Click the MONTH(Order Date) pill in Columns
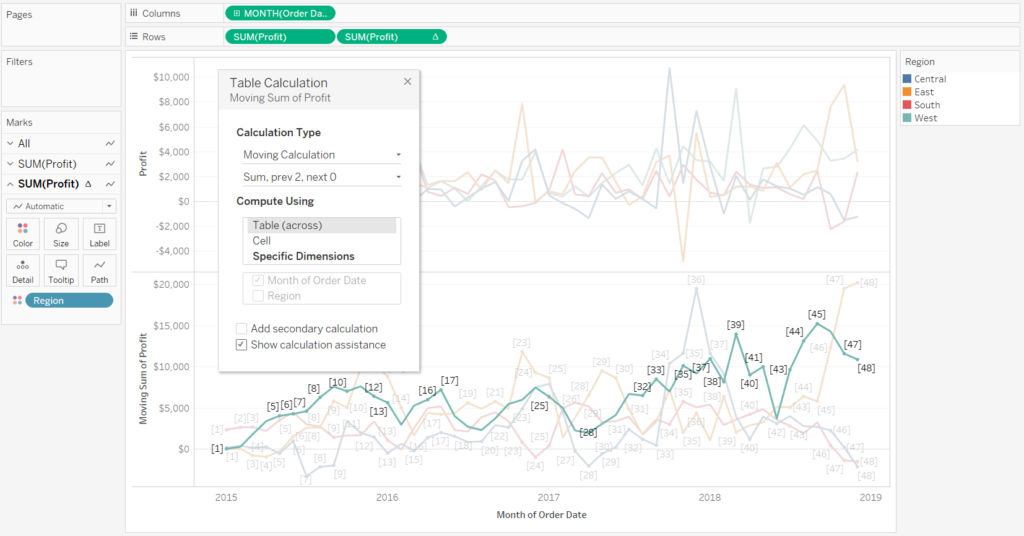This screenshot has height=536, width=1024. point(280,13)
